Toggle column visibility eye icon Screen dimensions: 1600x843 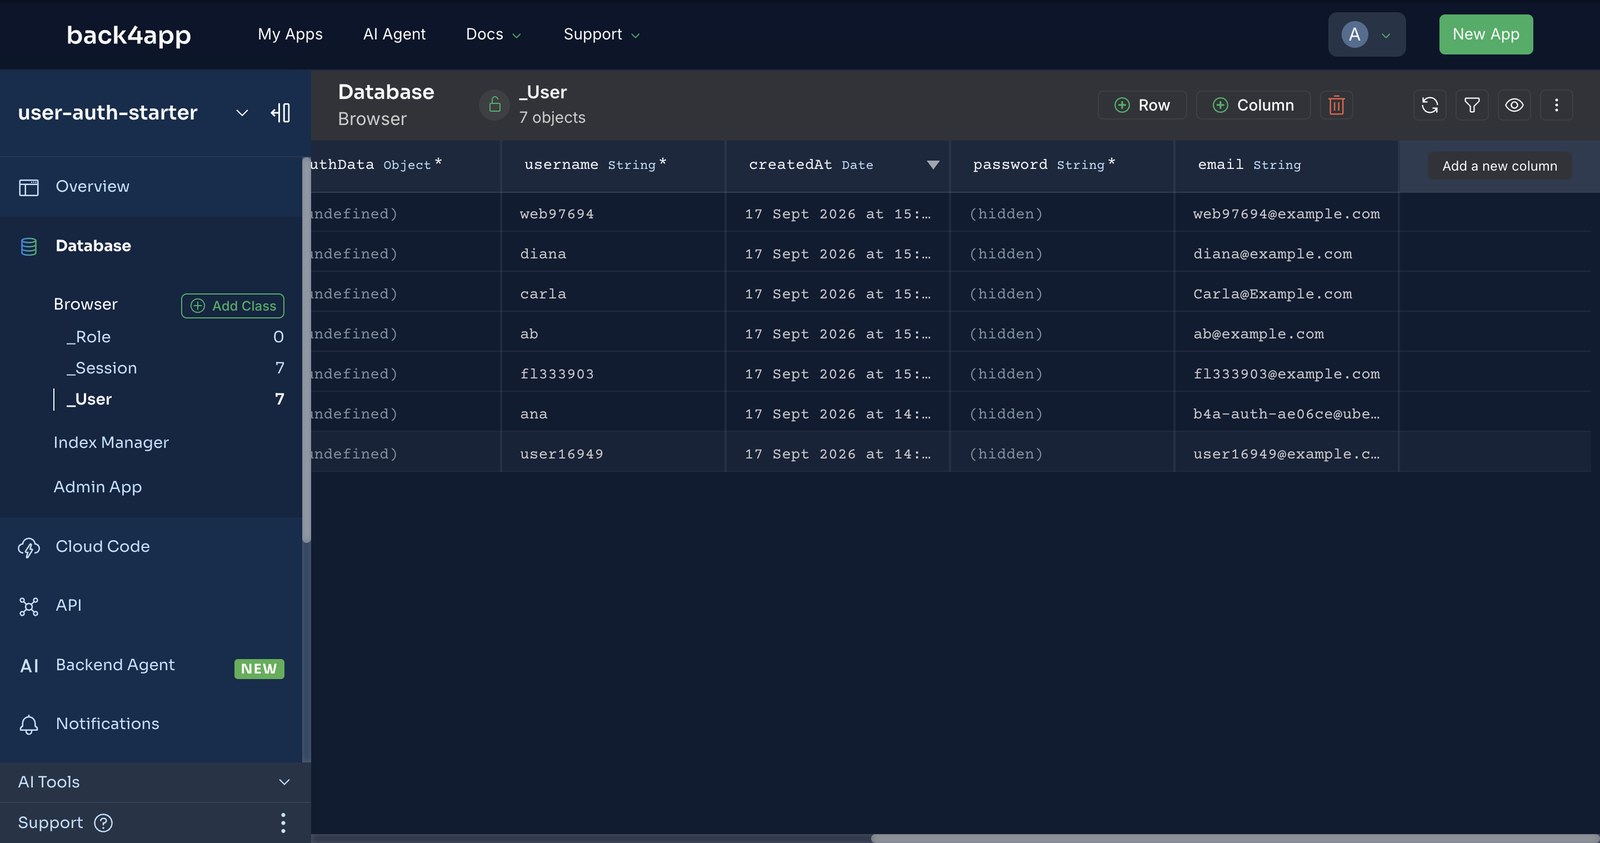1514,105
